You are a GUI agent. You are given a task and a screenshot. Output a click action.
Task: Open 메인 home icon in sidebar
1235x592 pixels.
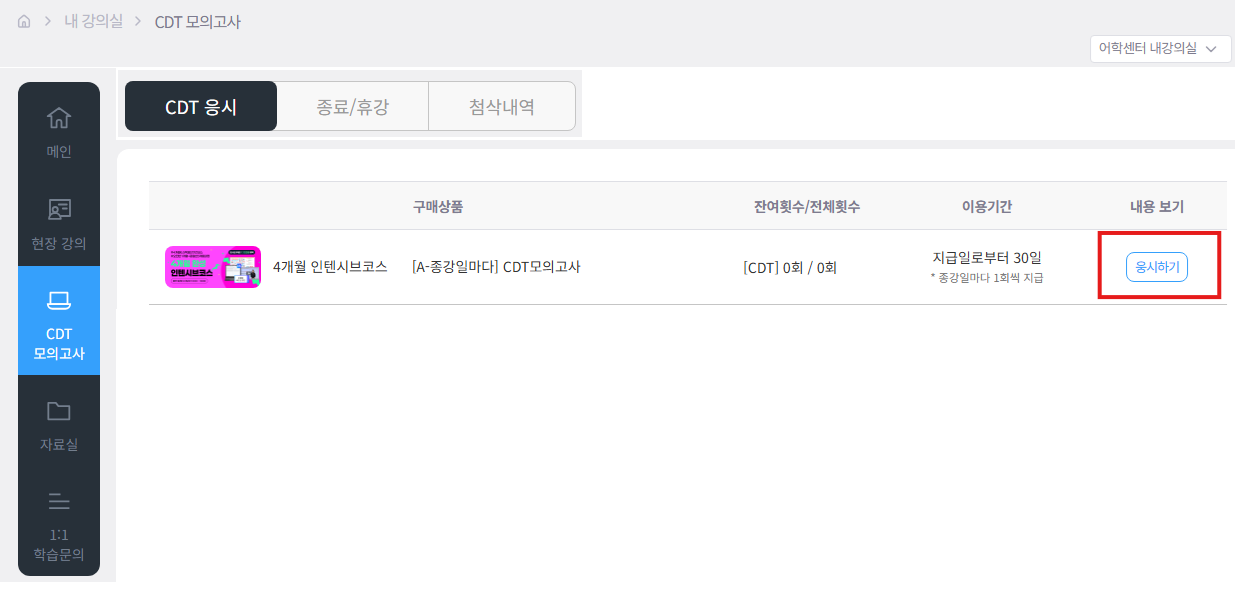[x=59, y=118]
